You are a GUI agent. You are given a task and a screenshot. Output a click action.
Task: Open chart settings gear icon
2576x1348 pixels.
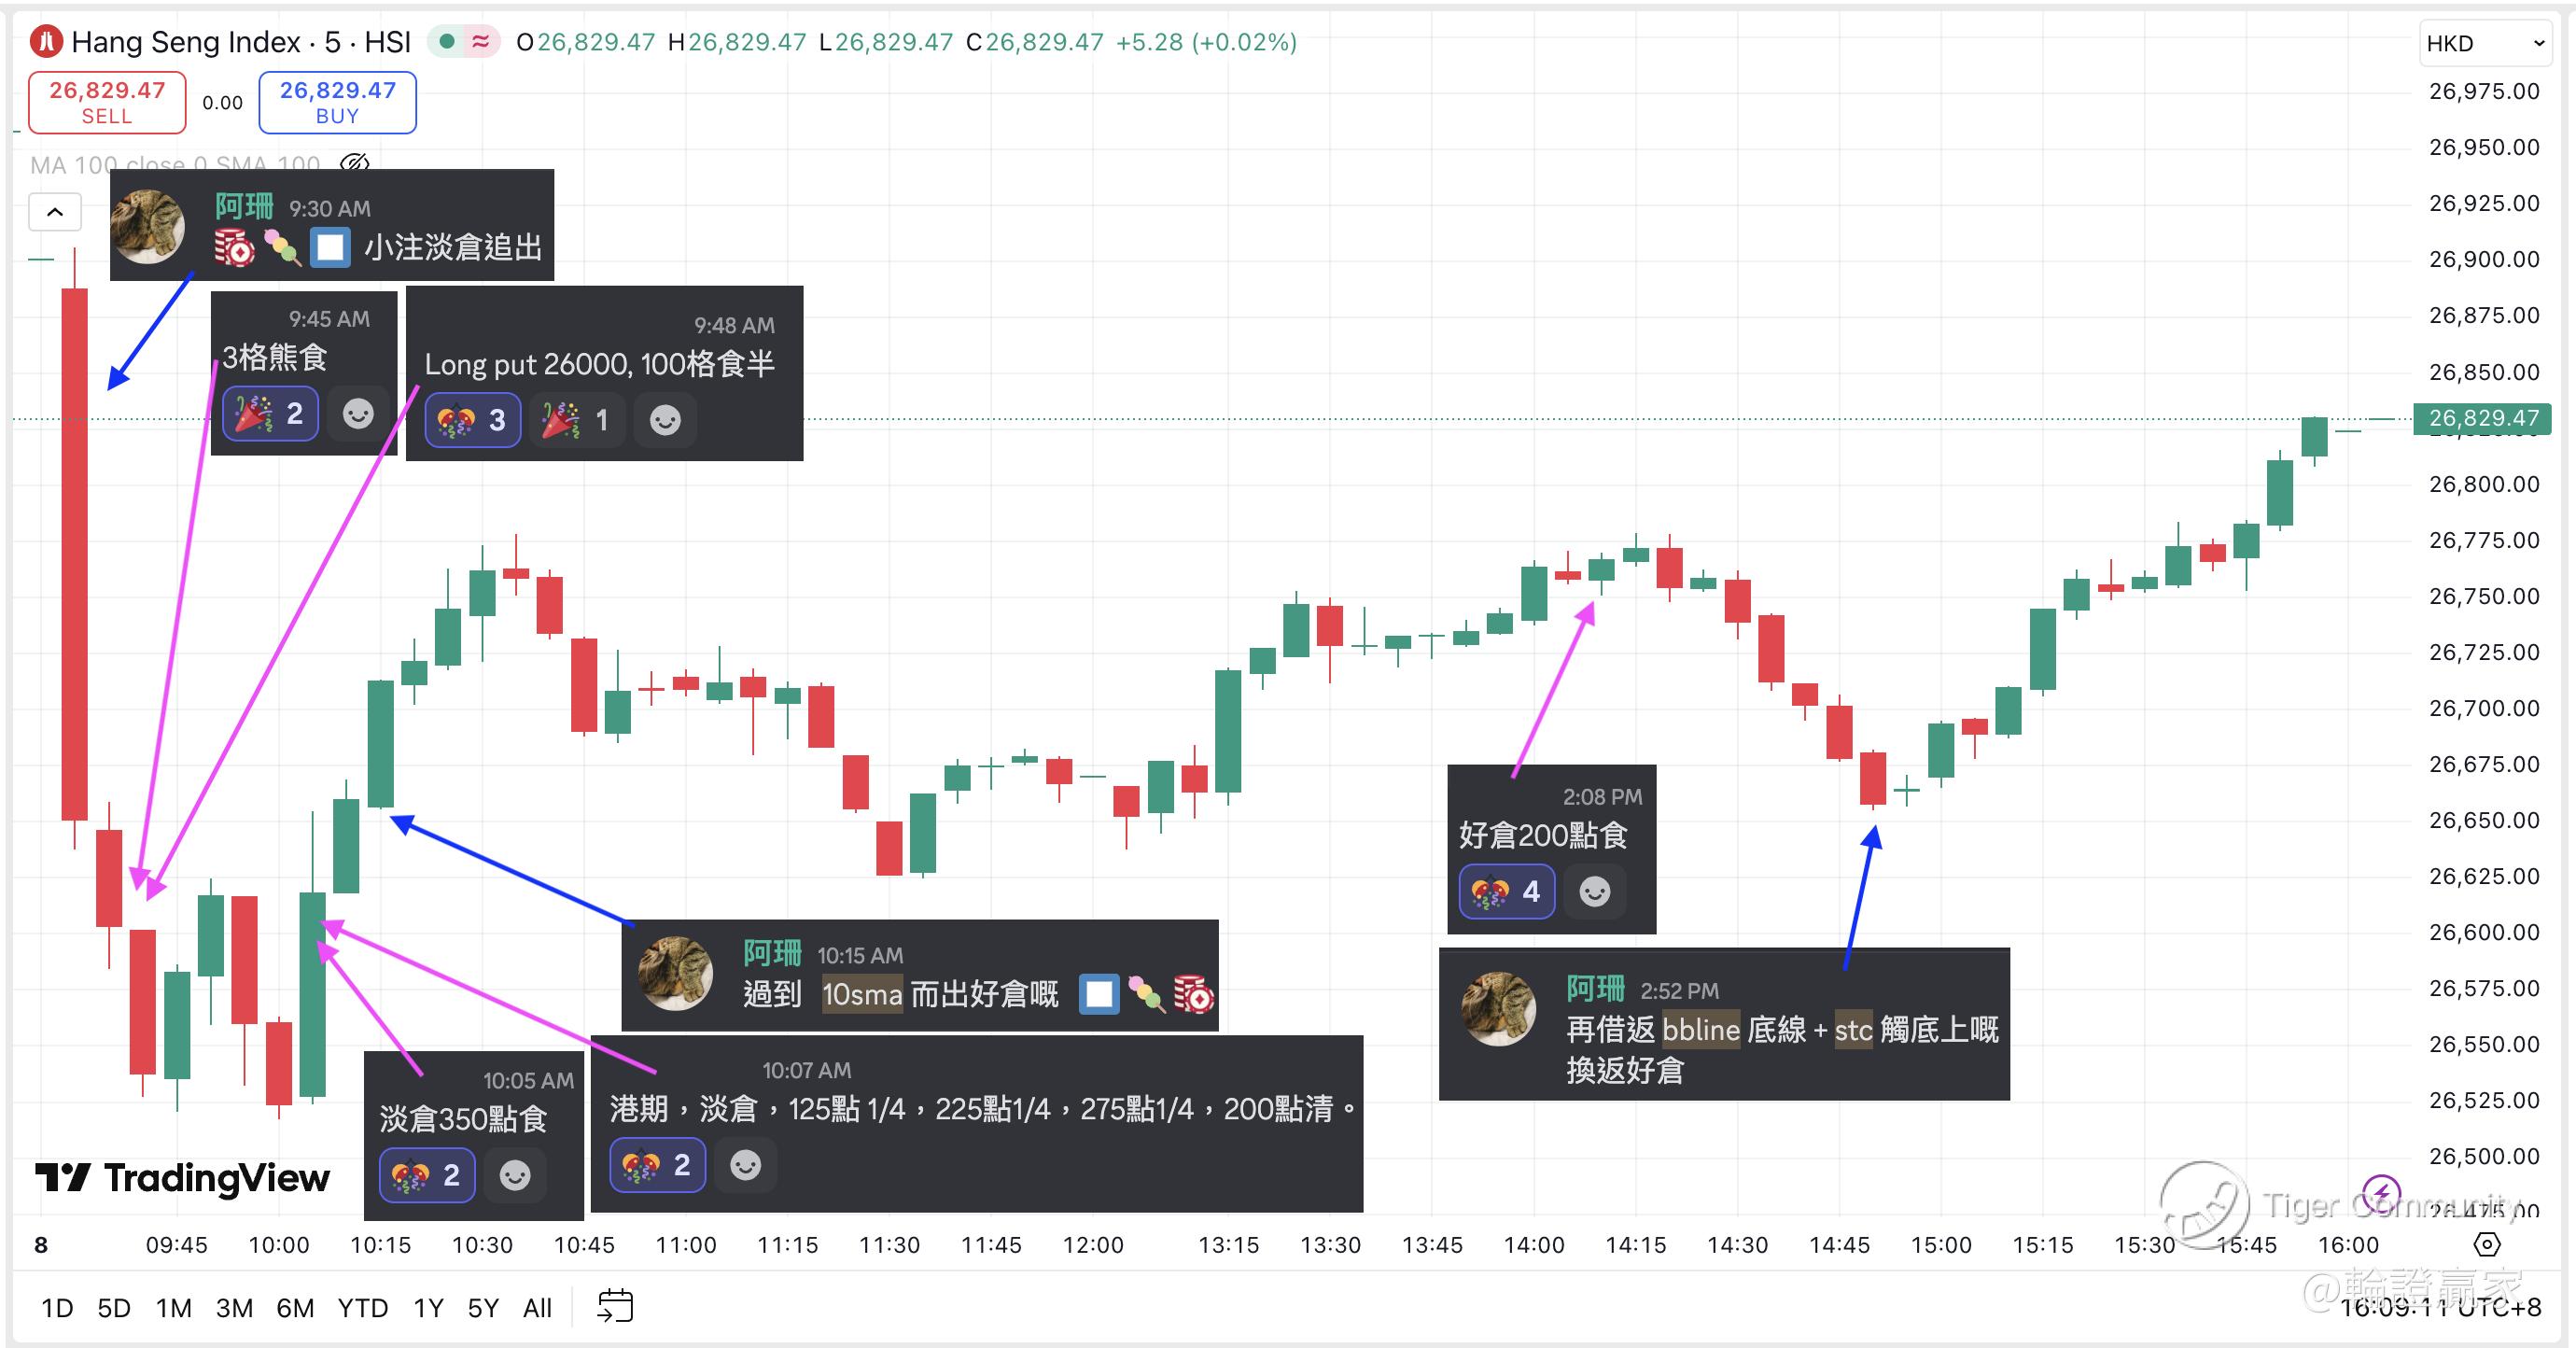click(2486, 1244)
